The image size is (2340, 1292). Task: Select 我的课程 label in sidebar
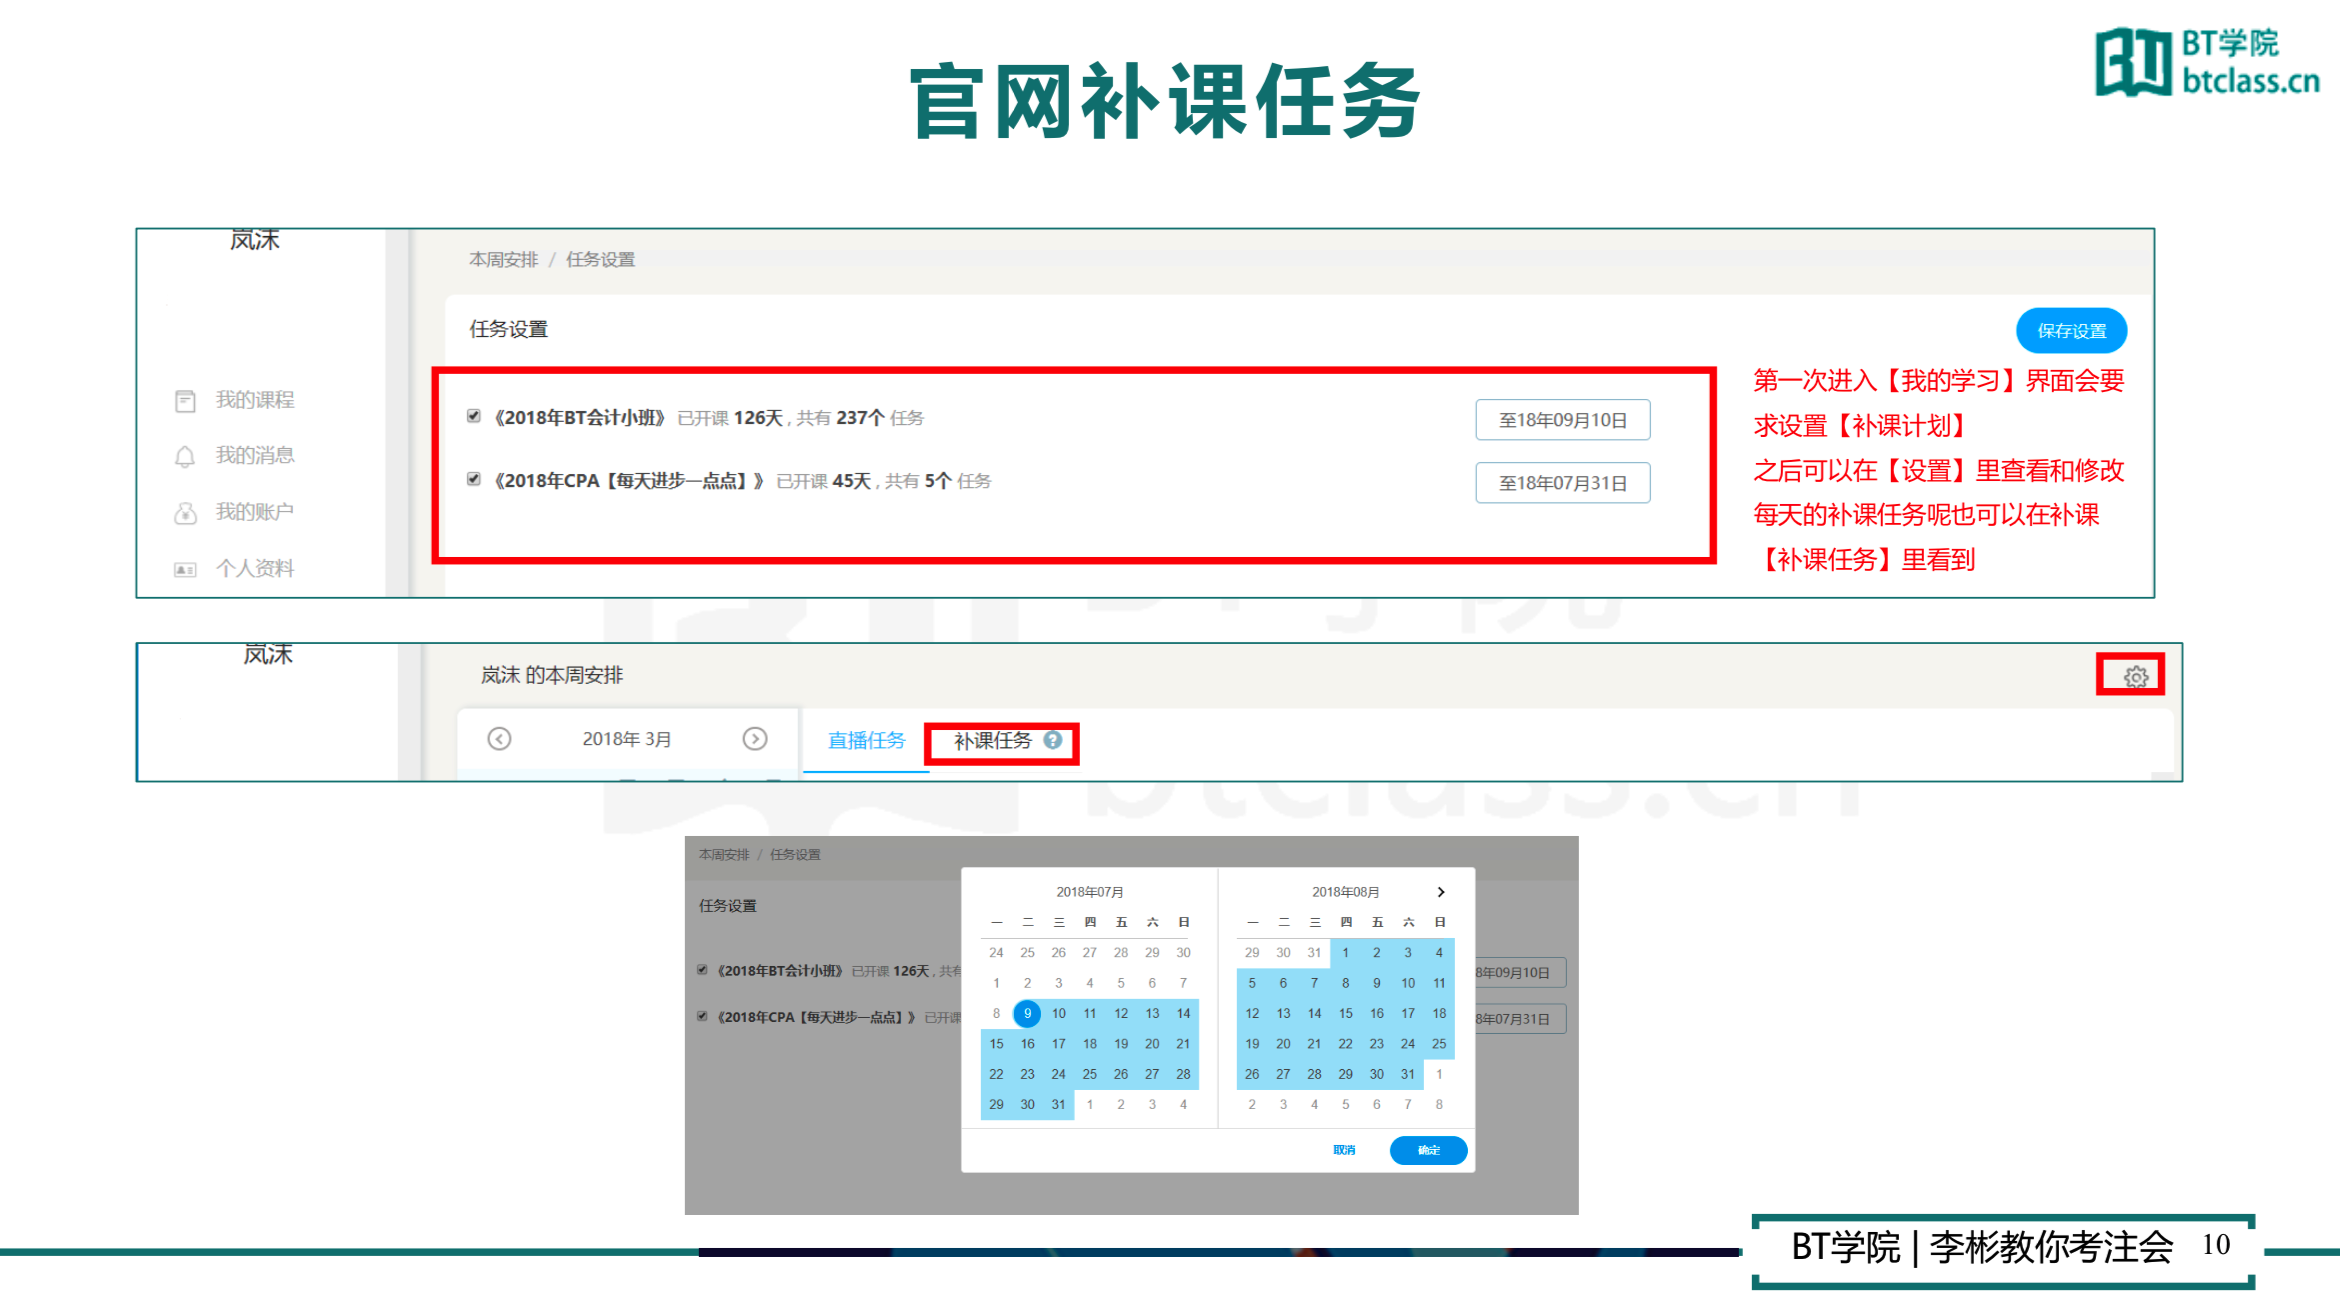[255, 400]
